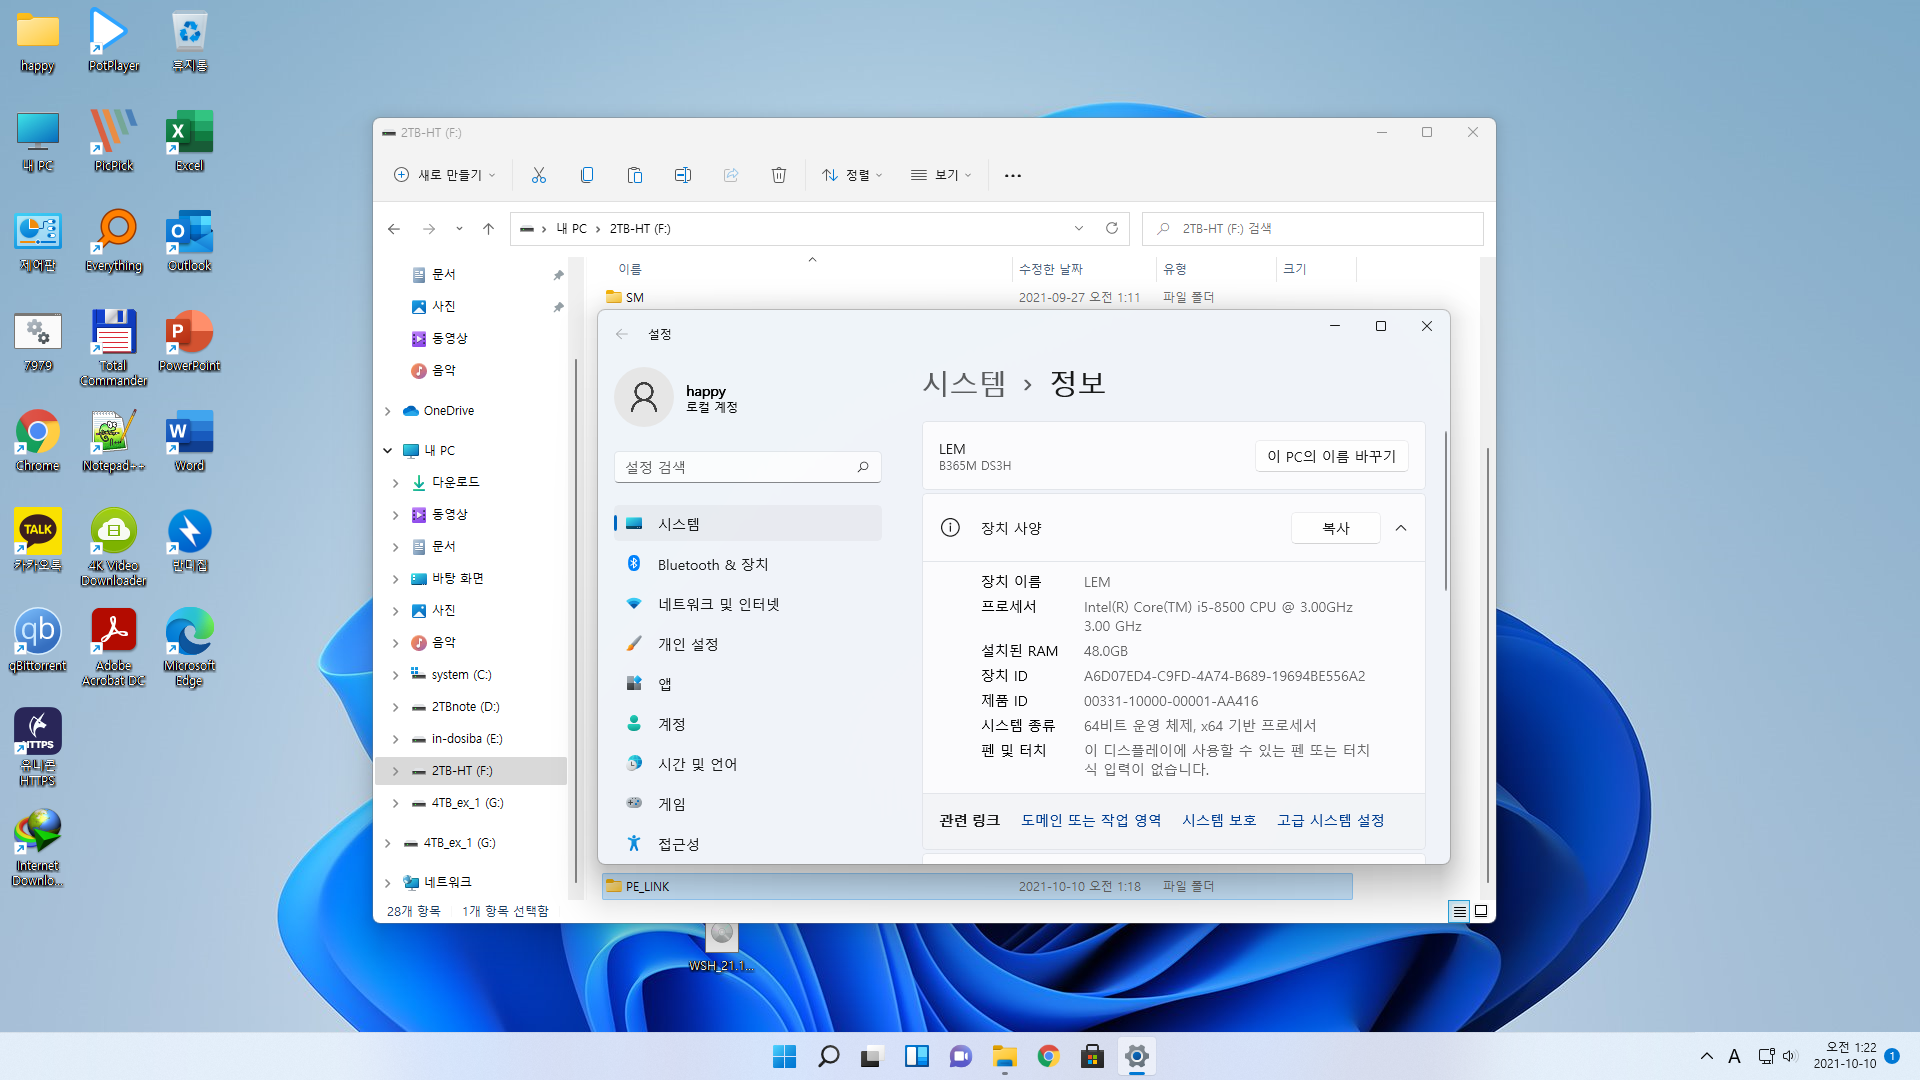Open taskbar Search magnifier

coord(829,1056)
